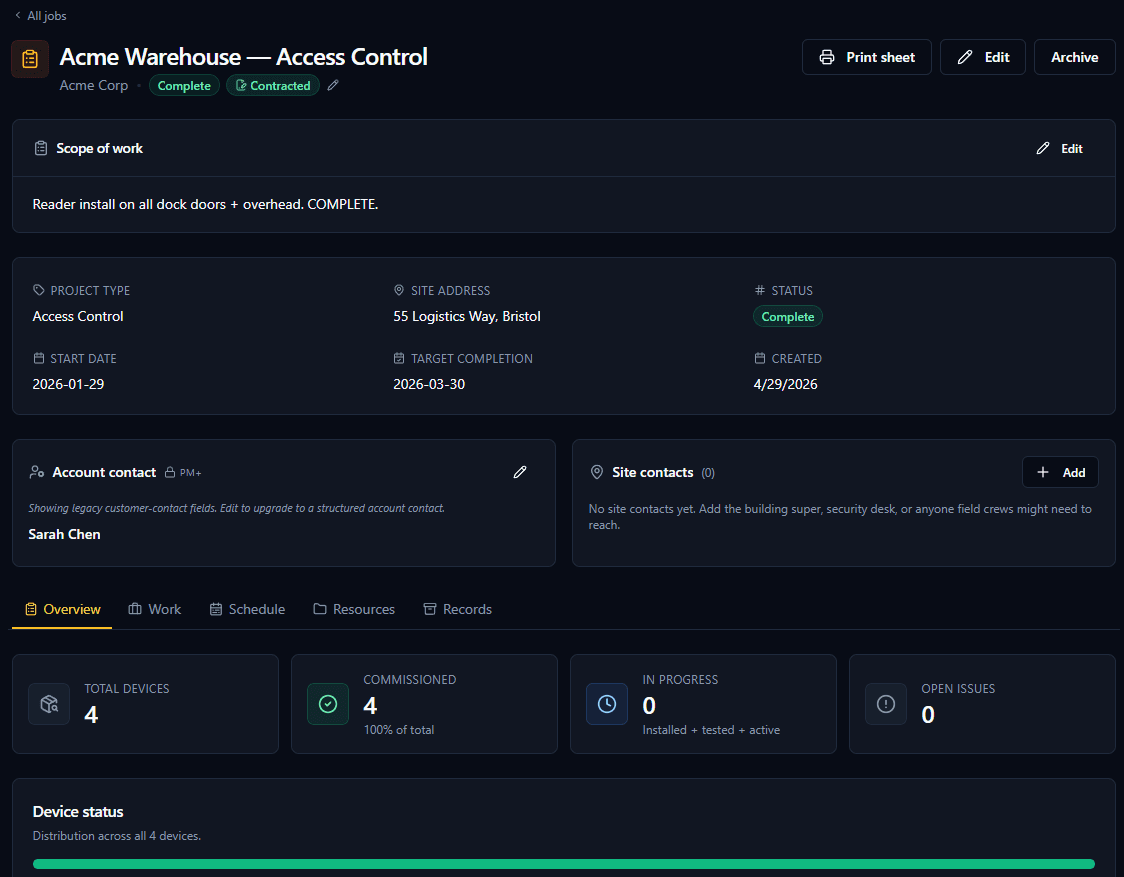Click the Total Devices count '4'
The width and height of the screenshot is (1124, 877).
point(91,715)
